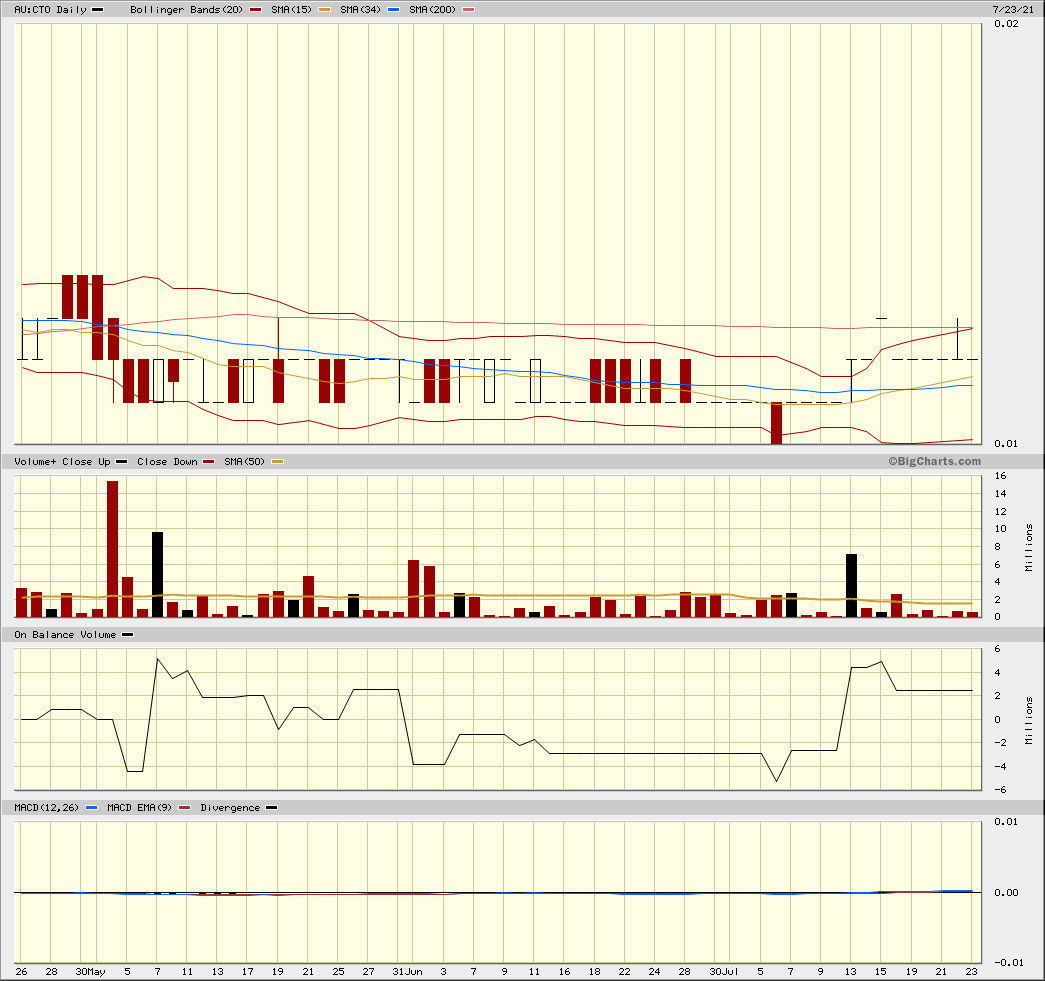The image size is (1045, 981).
Task: Click the 17 label on the date axis
Action: click(x=248, y=972)
